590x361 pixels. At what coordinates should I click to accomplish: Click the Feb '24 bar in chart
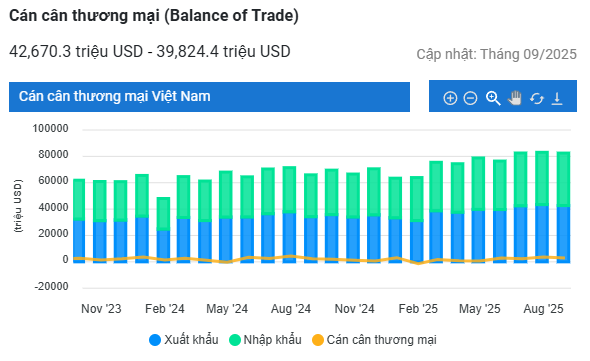(x=163, y=230)
